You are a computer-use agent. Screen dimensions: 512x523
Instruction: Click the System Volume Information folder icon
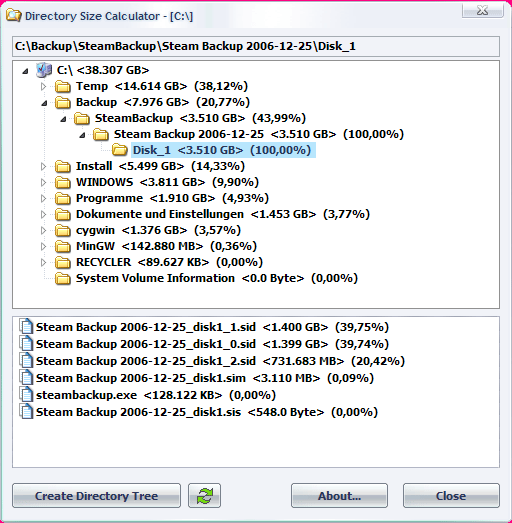(x=63, y=278)
